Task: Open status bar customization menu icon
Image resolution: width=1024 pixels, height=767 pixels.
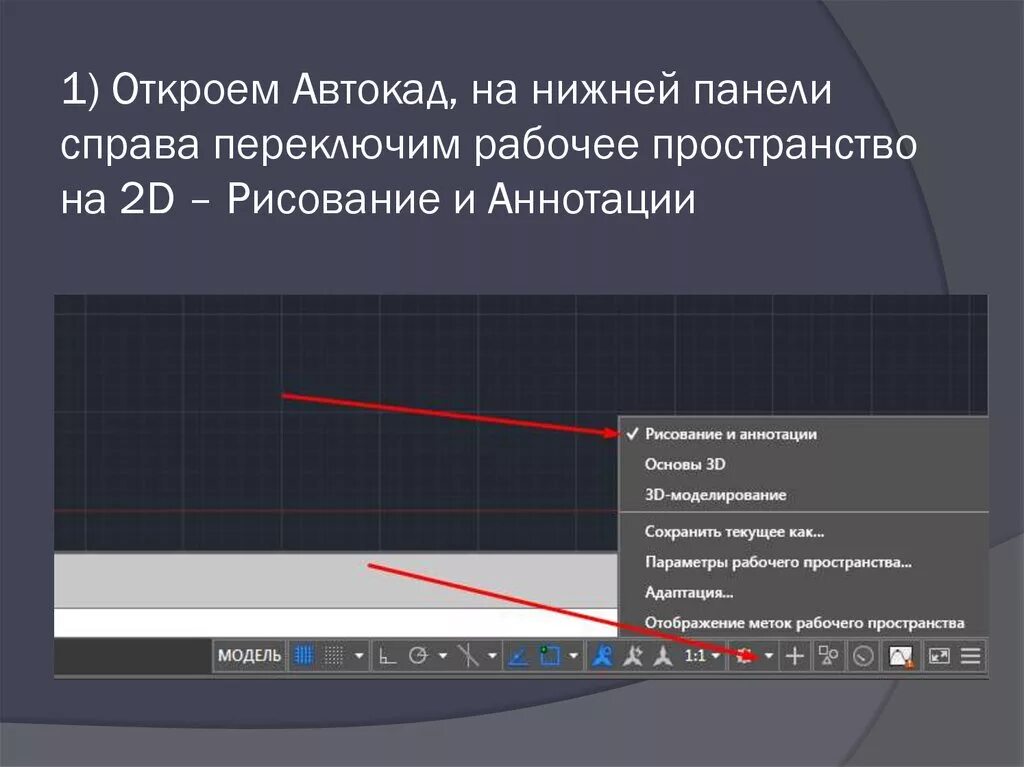Action: tap(970, 655)
